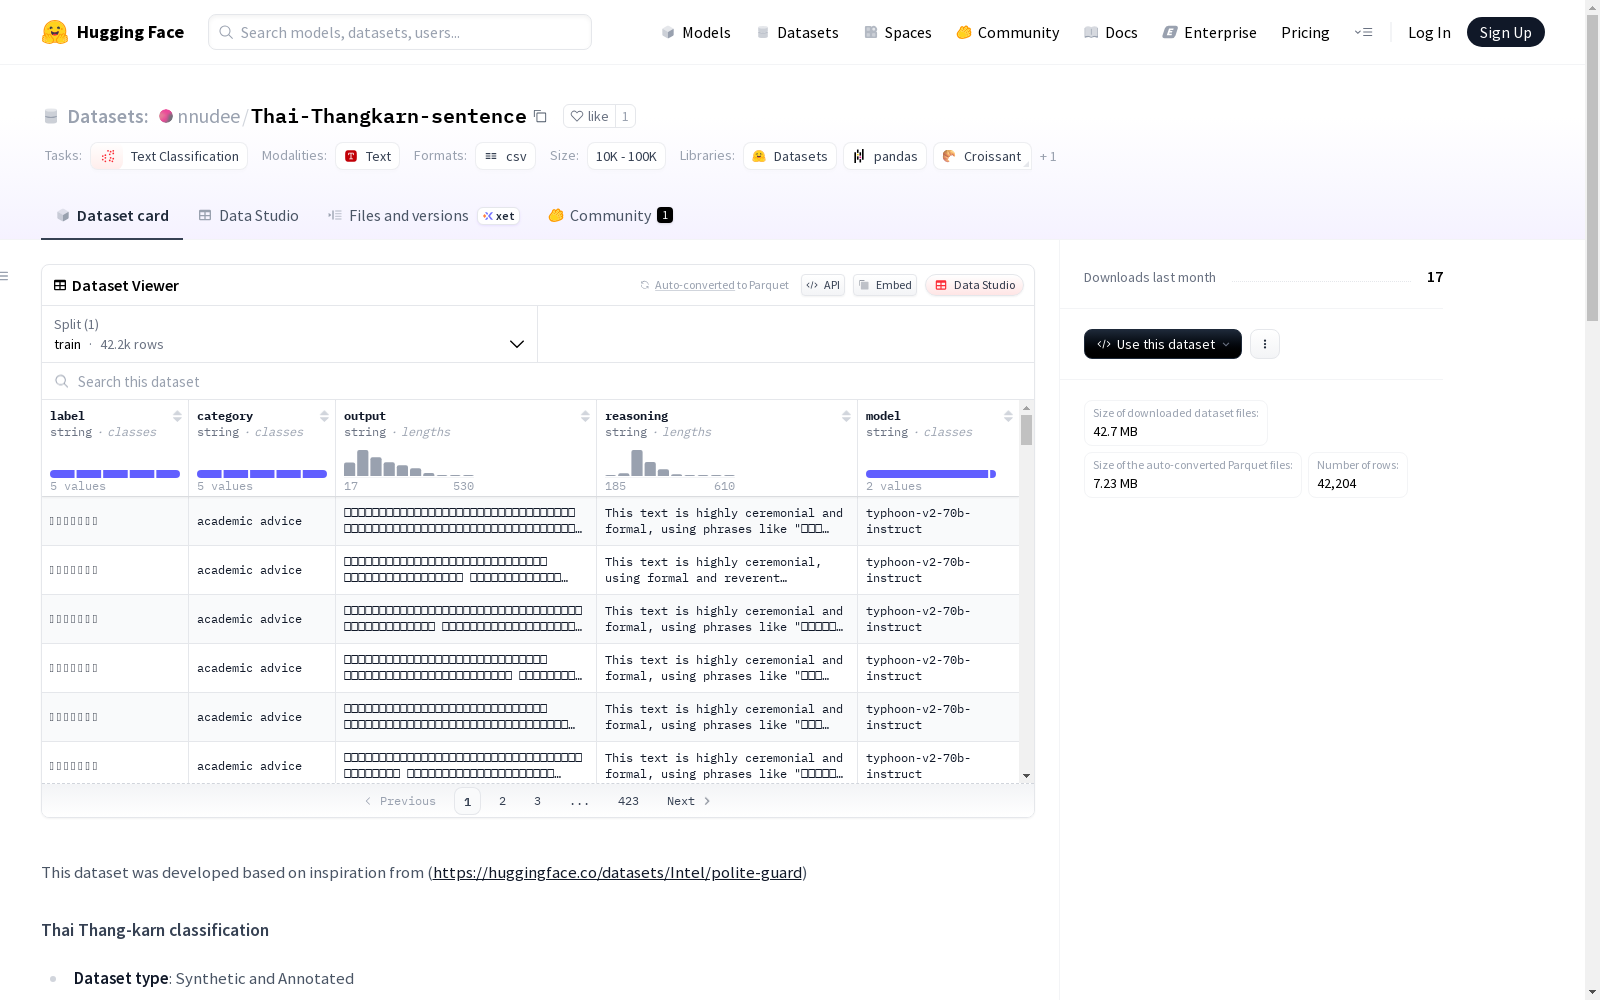Open the left sidebar table-of-contents icon
This screenshot has width=1600, height=1000.
click(5, 276)
